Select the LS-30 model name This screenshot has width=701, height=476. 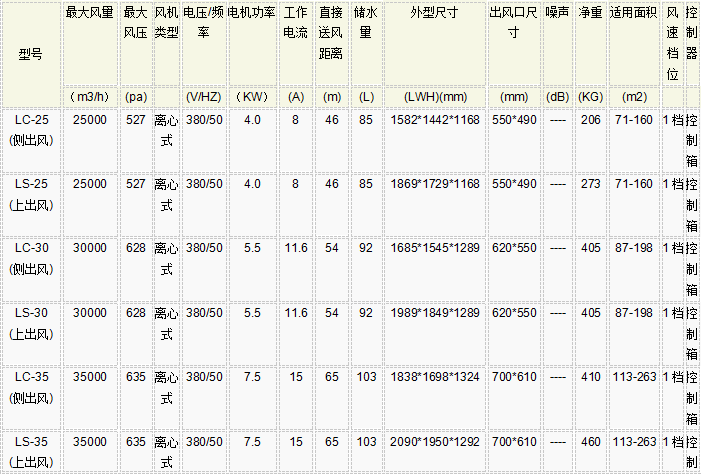coord(32,313)
